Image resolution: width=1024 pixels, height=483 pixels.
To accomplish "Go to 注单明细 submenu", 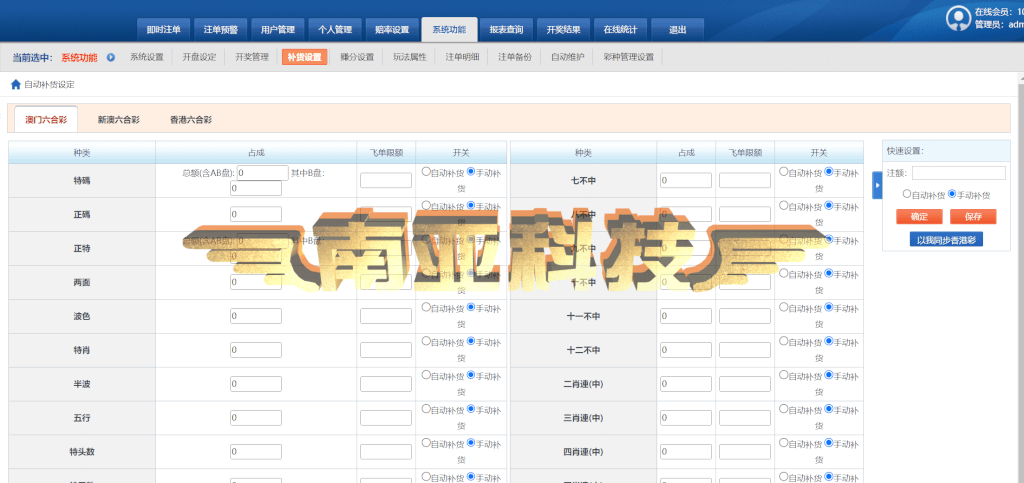I will 462,57.
